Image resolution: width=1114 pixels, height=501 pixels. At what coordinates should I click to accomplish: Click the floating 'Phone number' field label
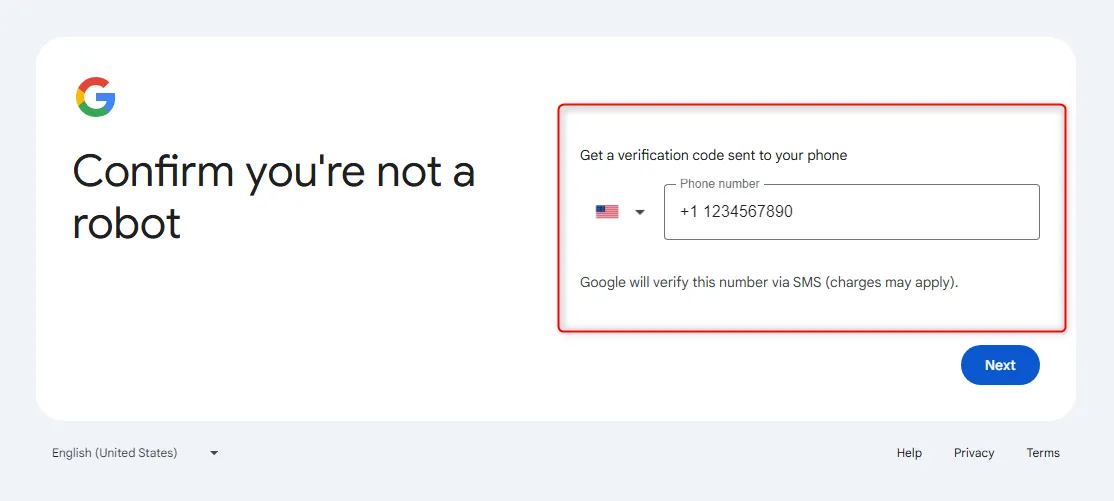(x=719, y=184)
